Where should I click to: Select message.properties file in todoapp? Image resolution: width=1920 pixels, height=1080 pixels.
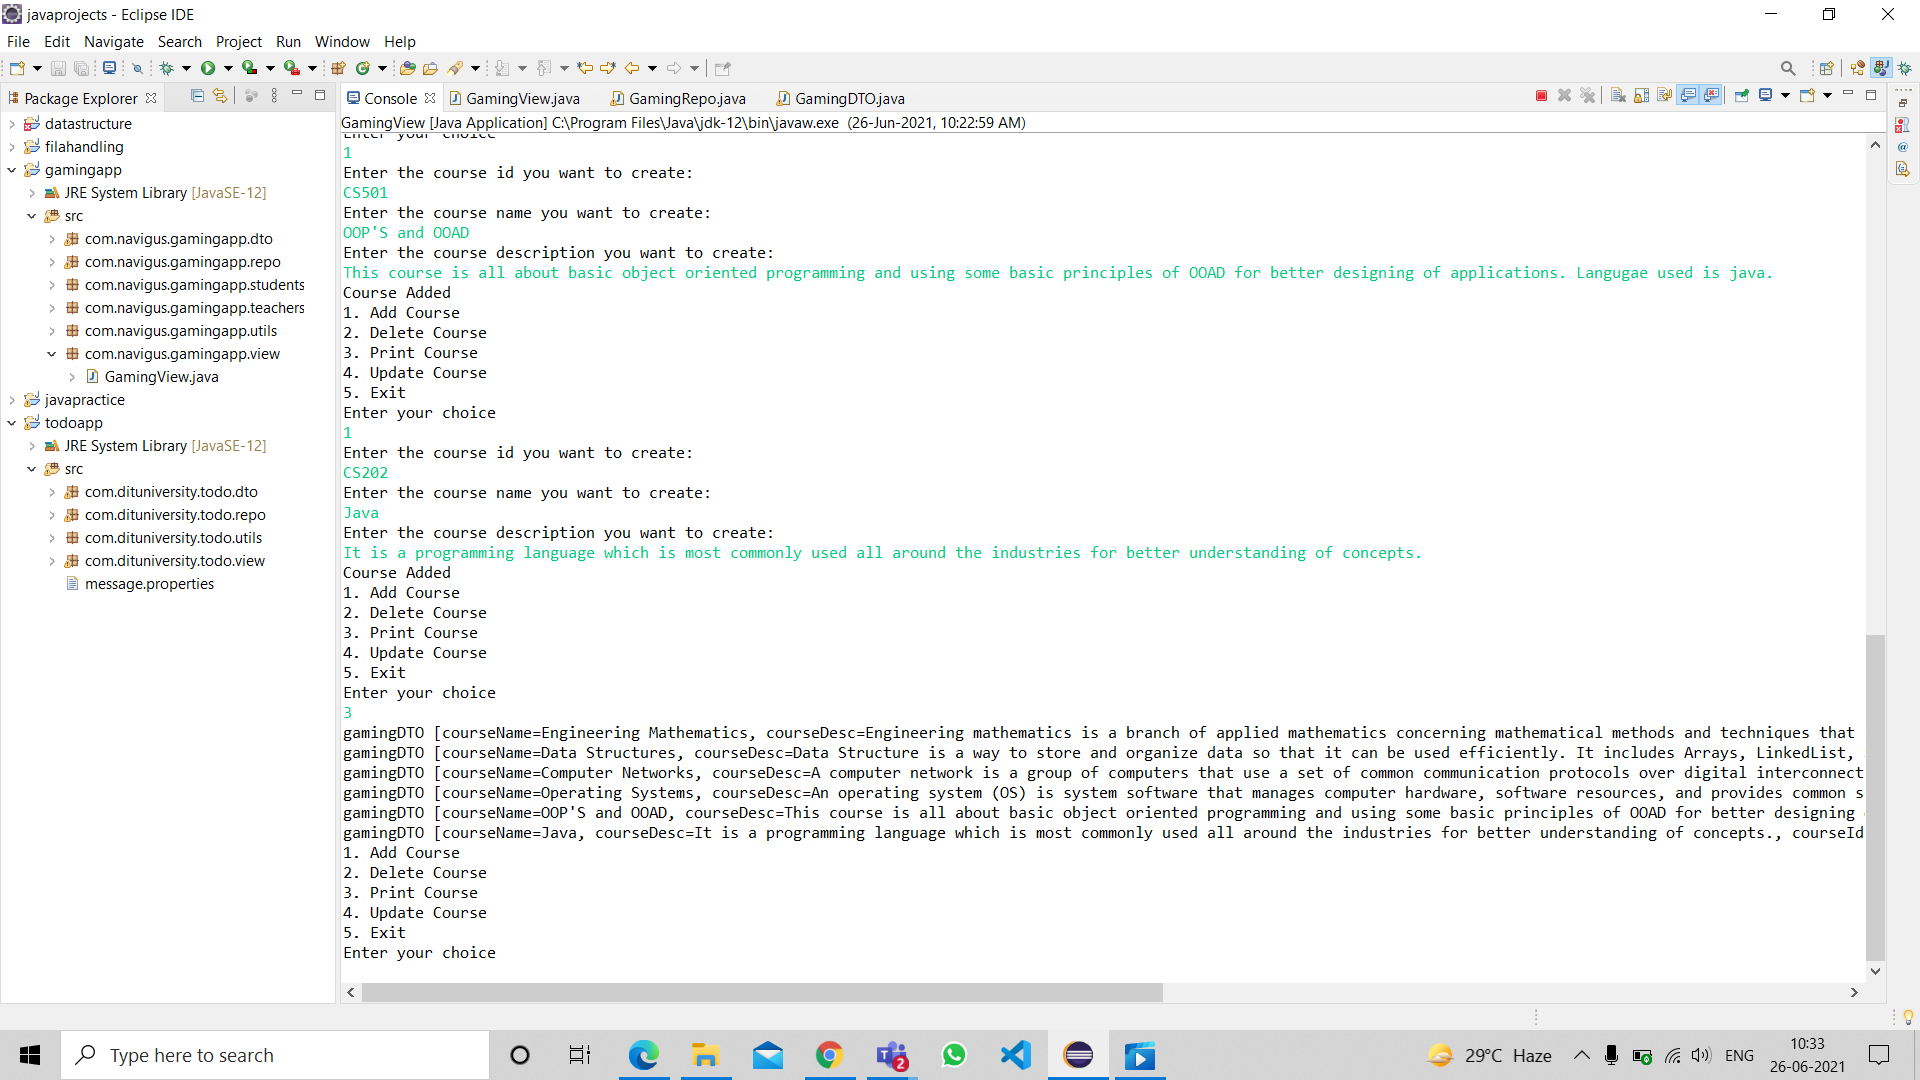pos(149,584)
